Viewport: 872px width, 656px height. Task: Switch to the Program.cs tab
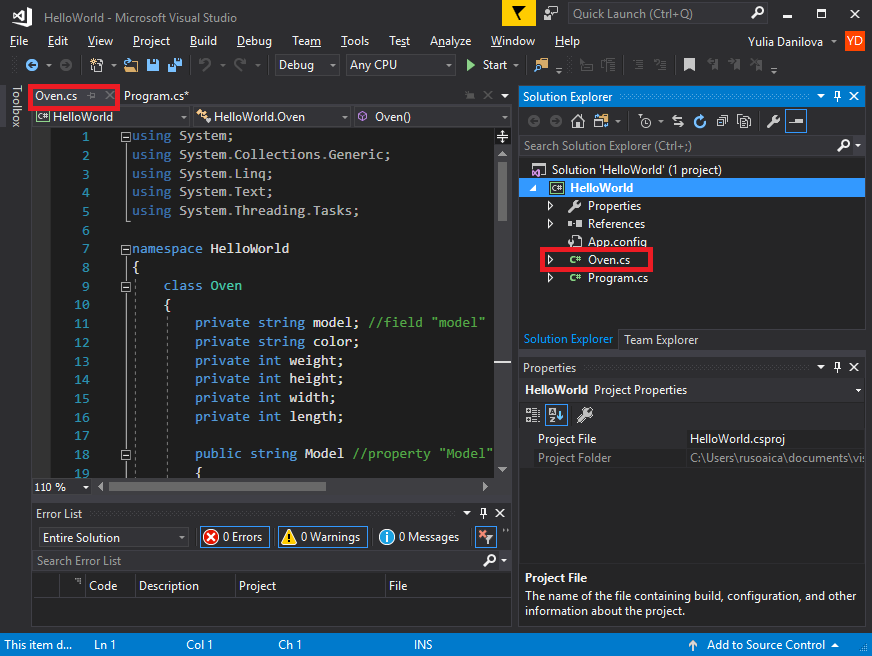point(157,96)
